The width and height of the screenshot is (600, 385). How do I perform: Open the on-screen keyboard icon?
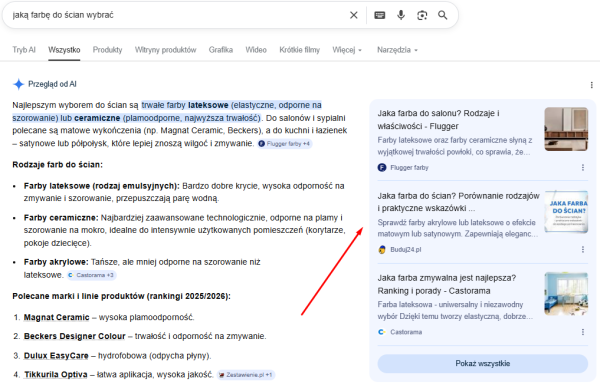(x=380, y=15)
